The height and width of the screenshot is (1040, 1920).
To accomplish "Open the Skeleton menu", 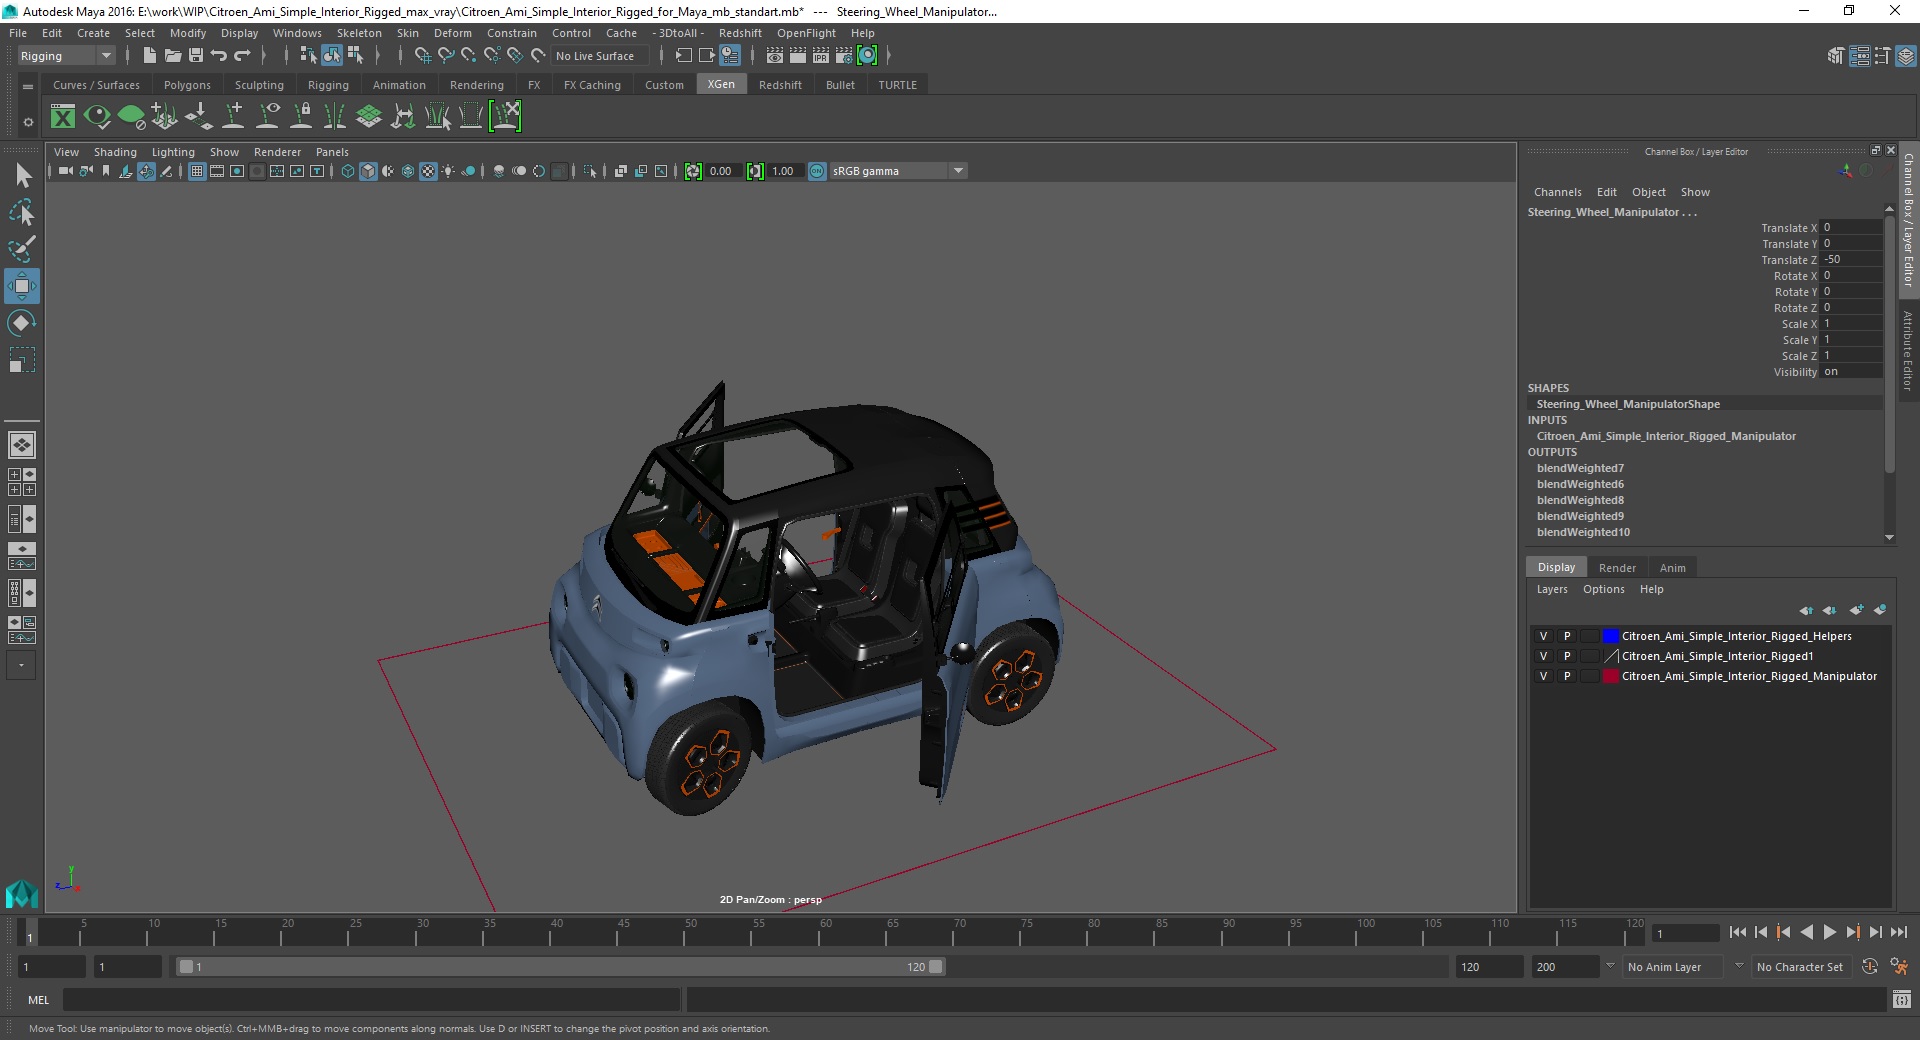I will (358, 33).
